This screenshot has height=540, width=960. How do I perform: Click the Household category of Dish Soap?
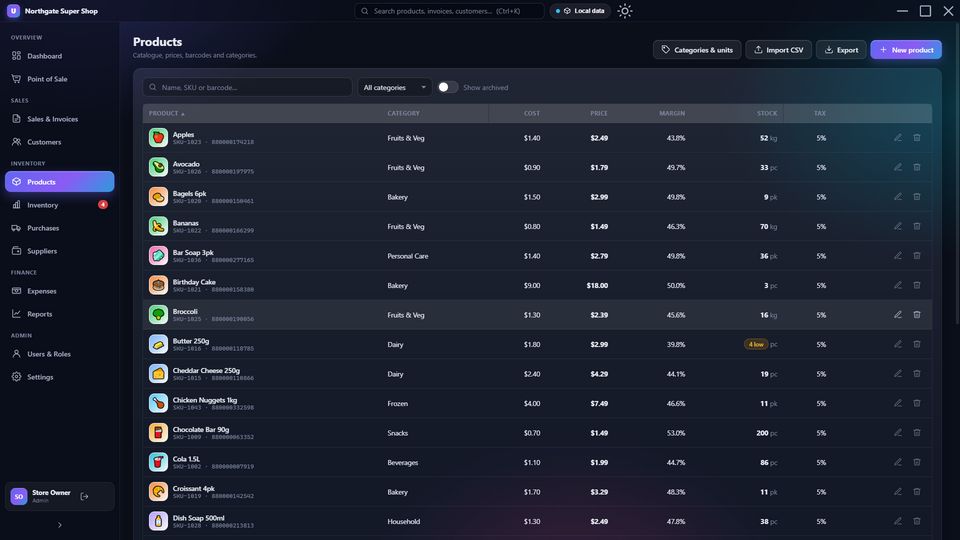point(403,522)
